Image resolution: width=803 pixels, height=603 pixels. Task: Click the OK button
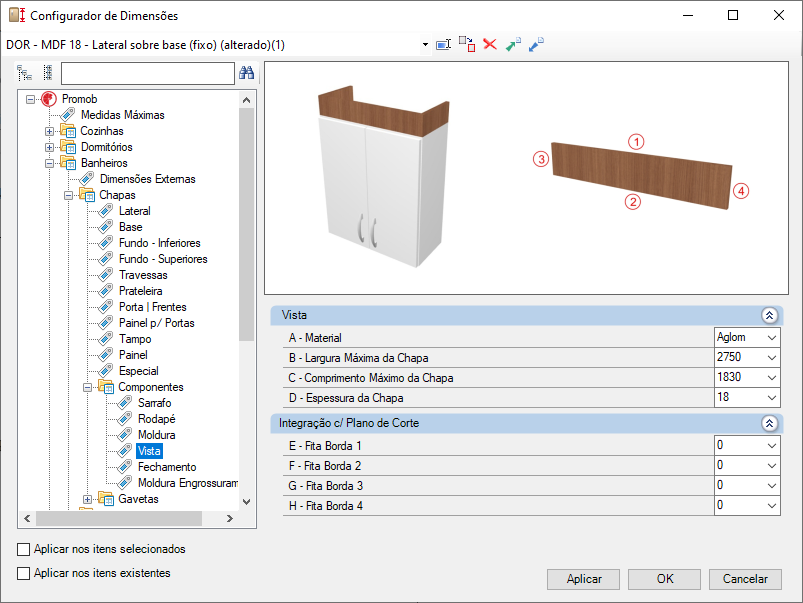(664, 579)
